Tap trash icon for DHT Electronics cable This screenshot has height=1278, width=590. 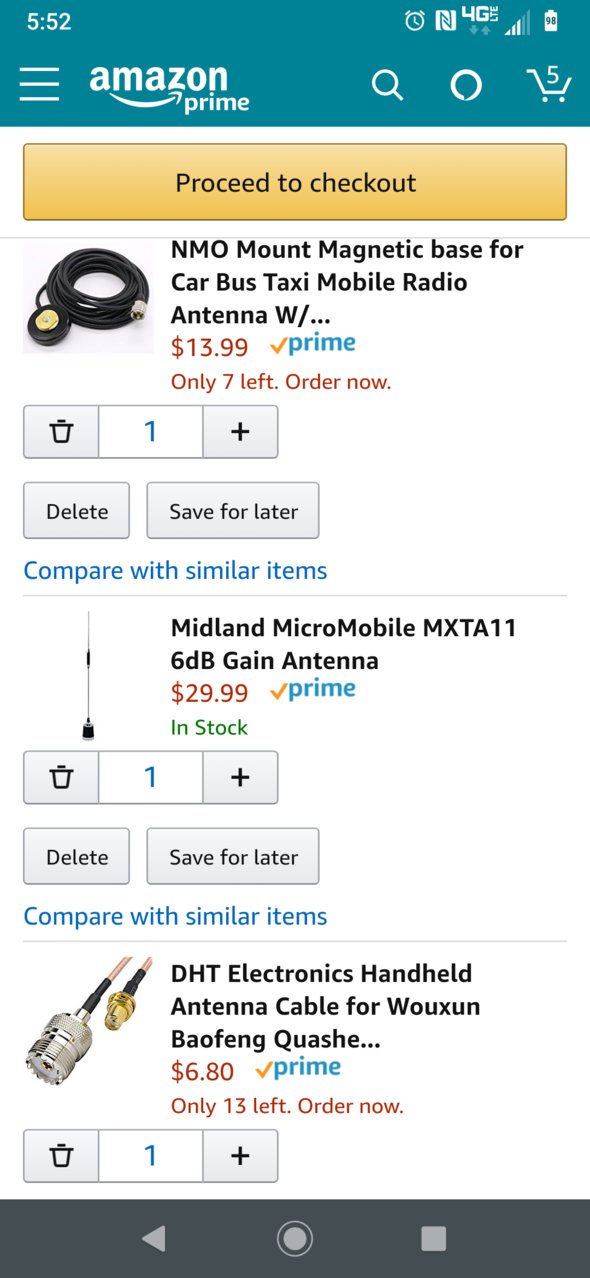pyautogui.click(x=62, y=1156)
